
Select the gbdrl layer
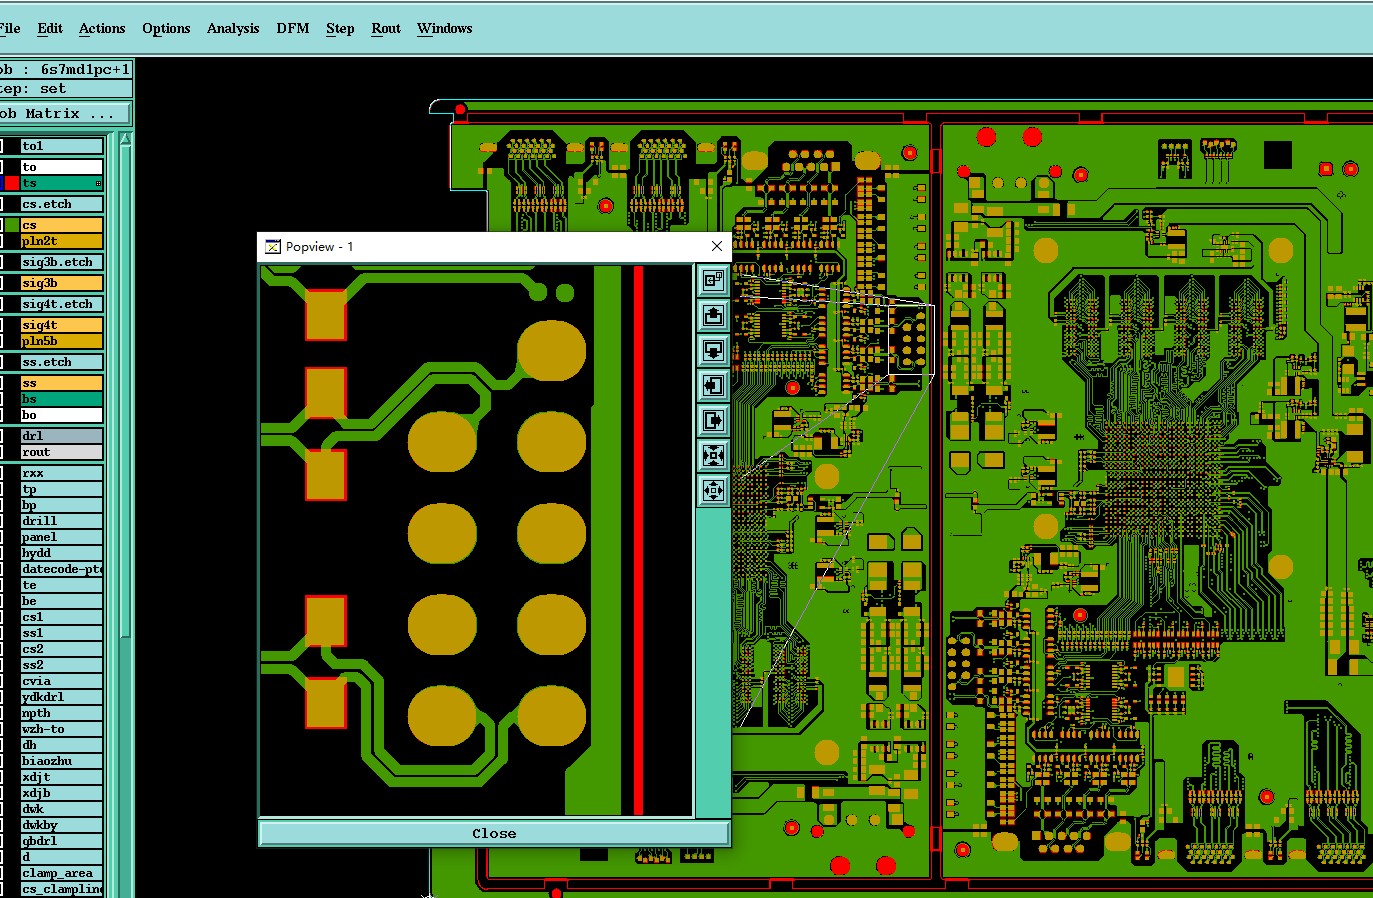click(x=61, y=841)
